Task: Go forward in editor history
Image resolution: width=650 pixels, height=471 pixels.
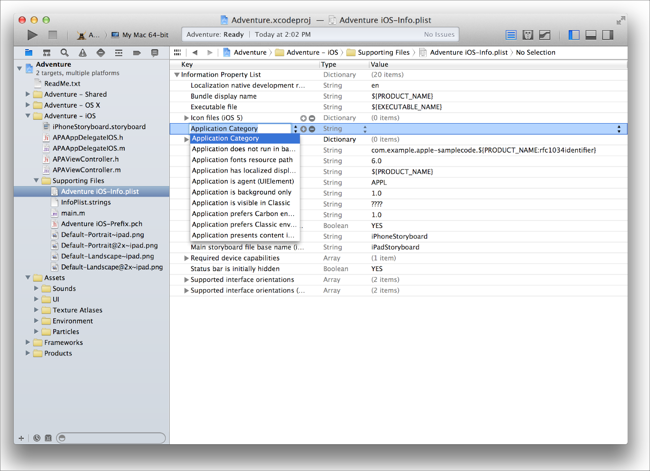Action: 210,52
